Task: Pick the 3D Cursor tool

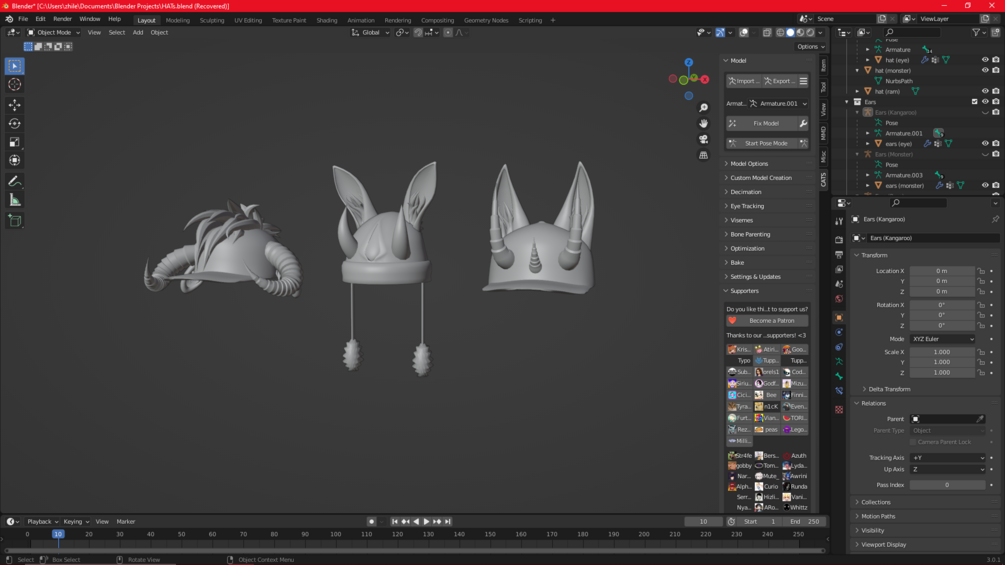Action: [x=14, y=85]
